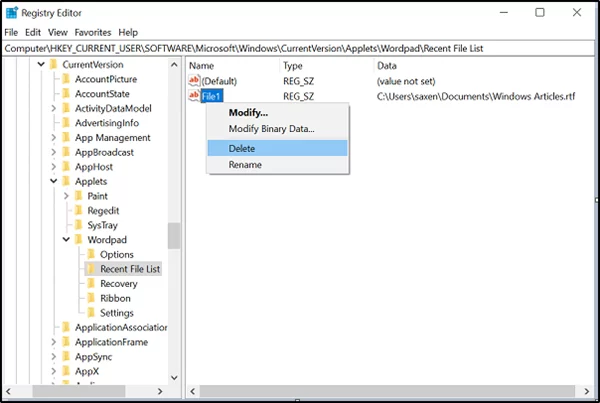
Task: Select the Recent File List folder icon
Action: pyautogui.click(x=91, y=269)
